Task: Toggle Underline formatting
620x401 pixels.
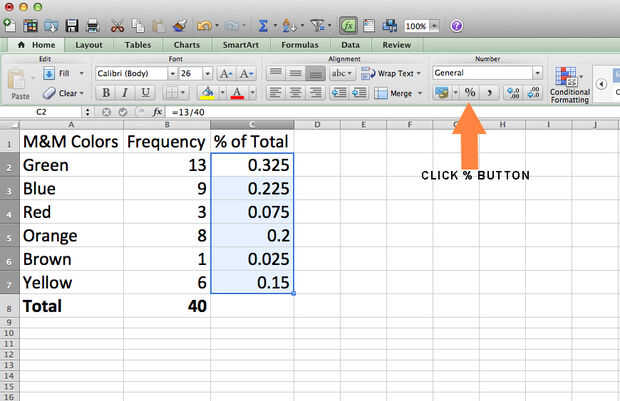Action: 145,93
